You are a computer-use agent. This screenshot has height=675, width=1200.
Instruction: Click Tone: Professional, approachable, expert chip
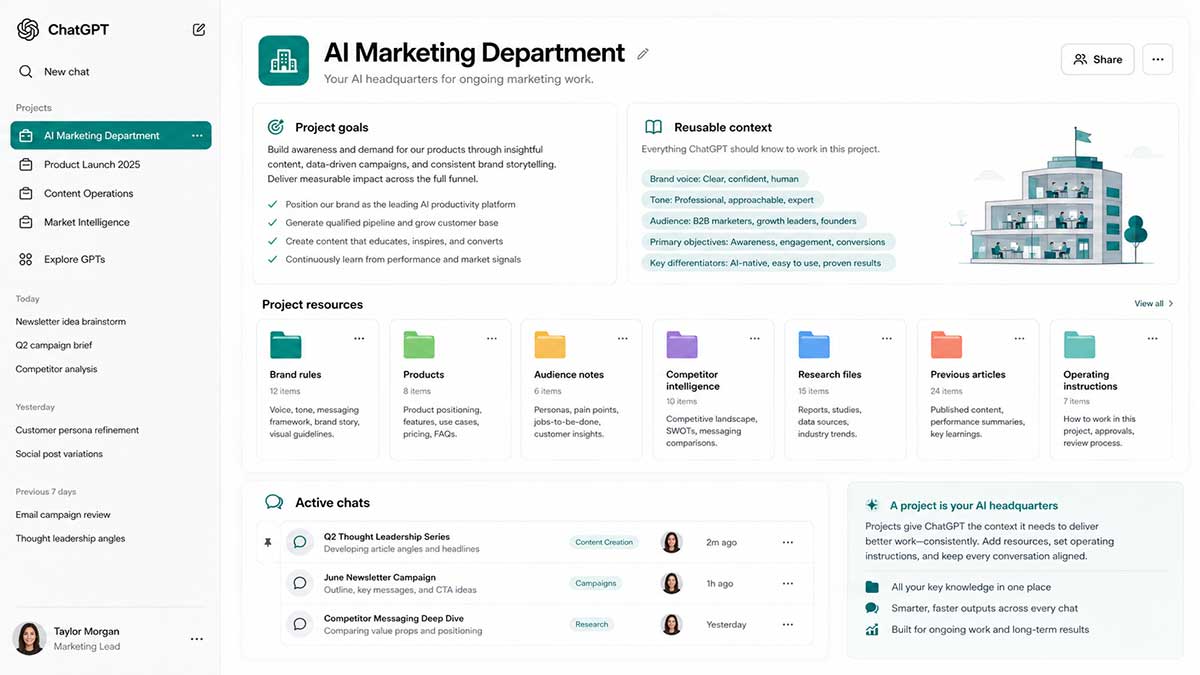[732, 200]
